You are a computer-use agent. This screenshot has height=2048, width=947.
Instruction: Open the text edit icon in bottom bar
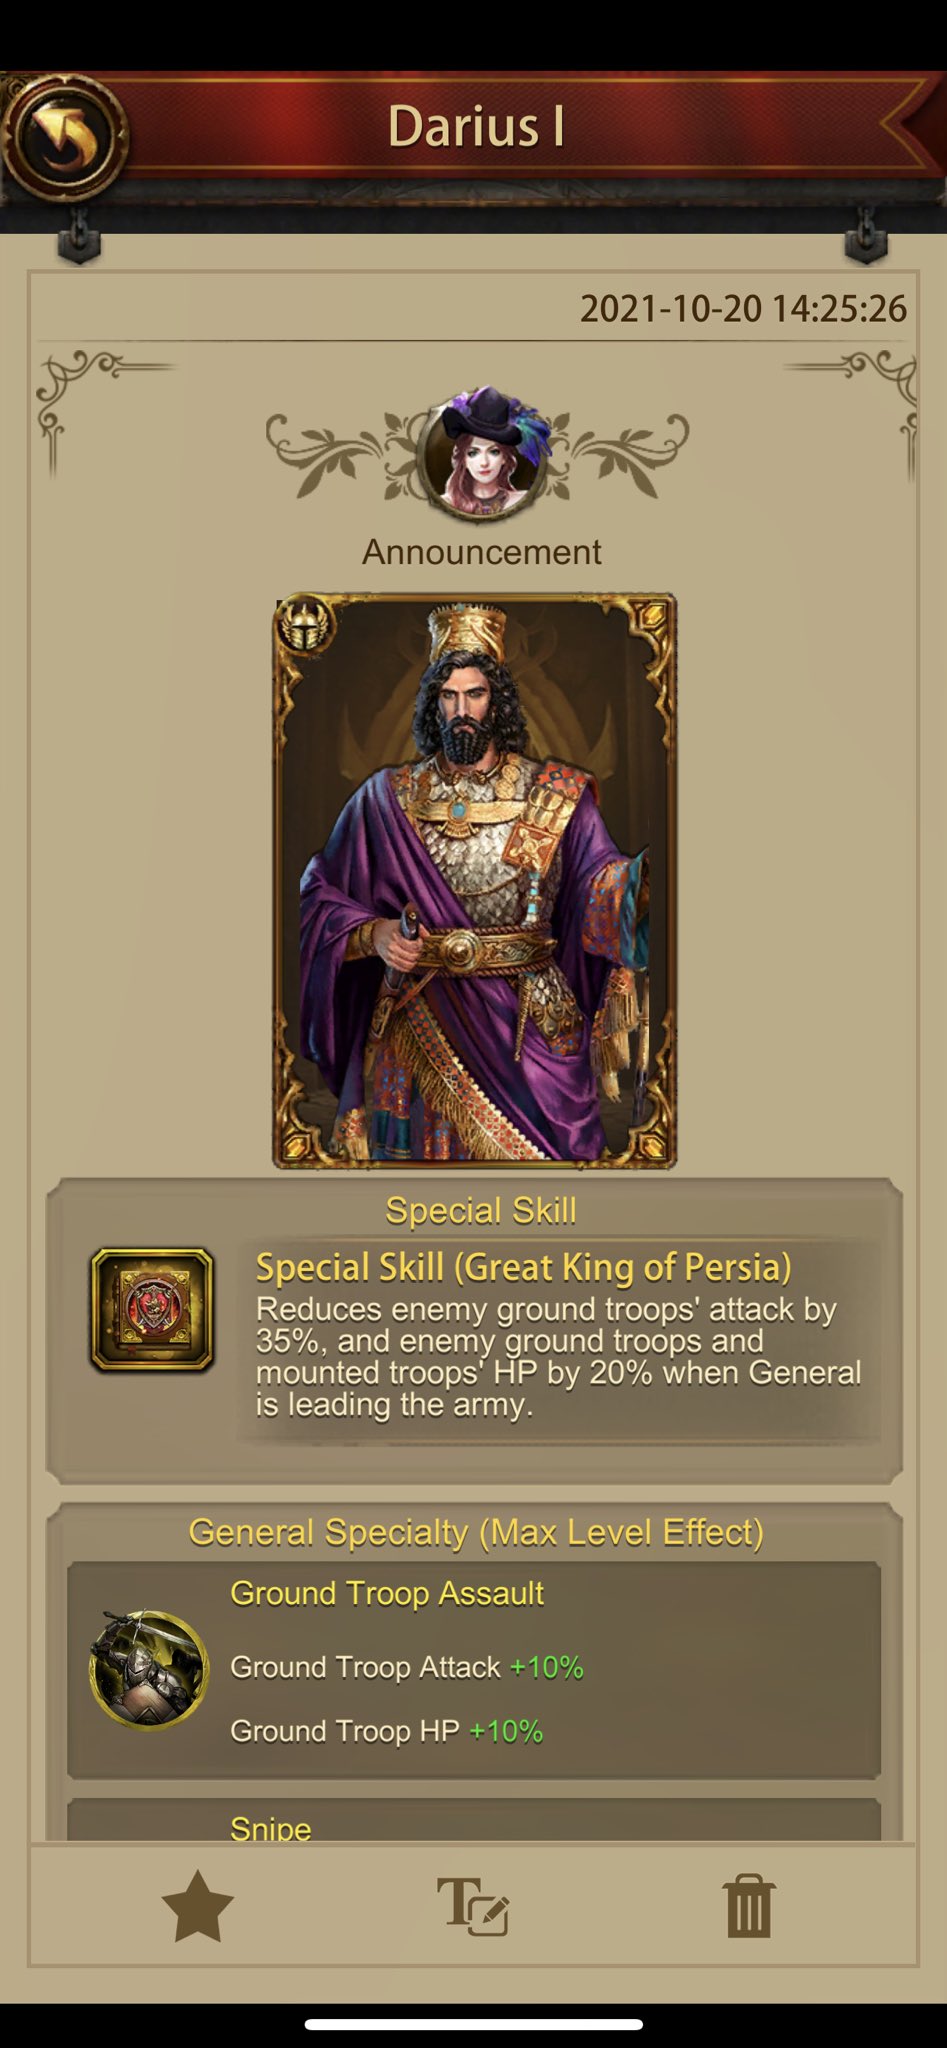[x=474, y=1906]
